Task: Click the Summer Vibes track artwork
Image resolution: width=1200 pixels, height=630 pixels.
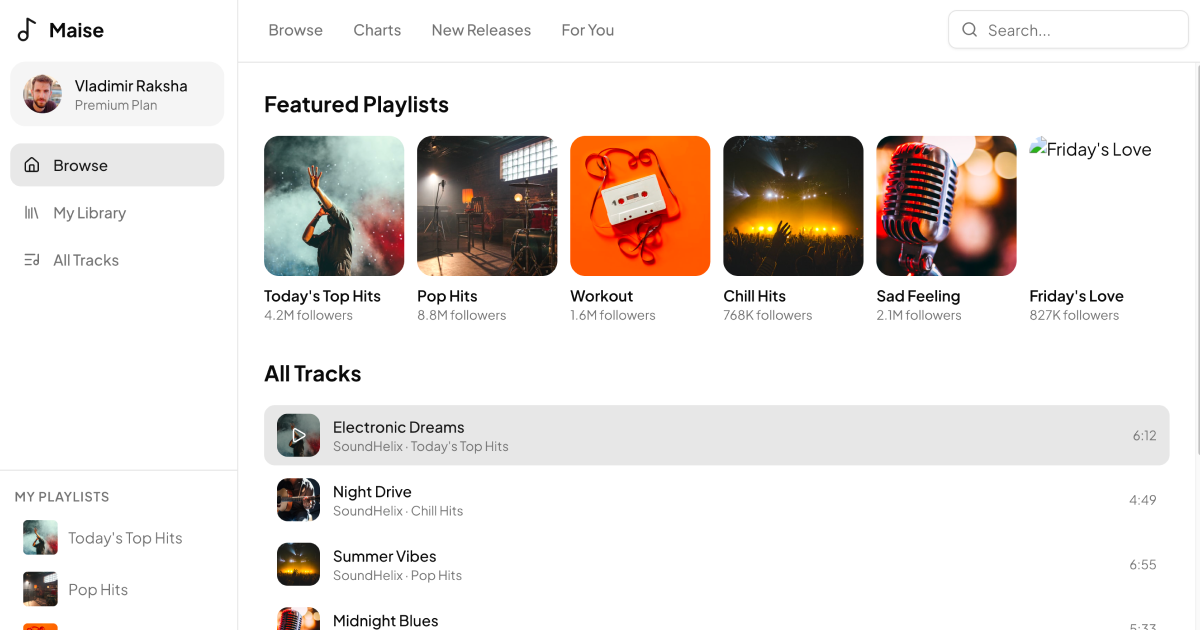Action: coord(298,564)
